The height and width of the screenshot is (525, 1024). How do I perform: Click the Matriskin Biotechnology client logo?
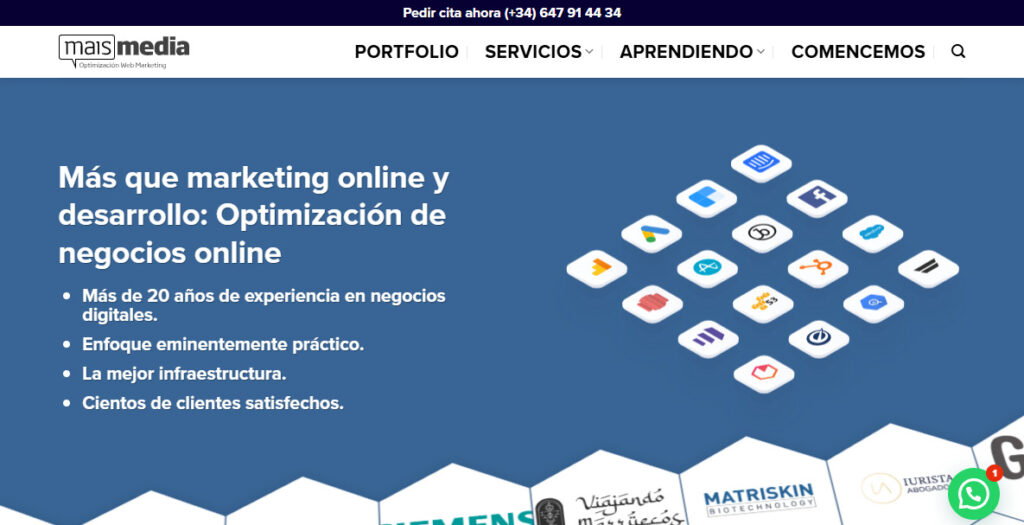tap(760, 500)
